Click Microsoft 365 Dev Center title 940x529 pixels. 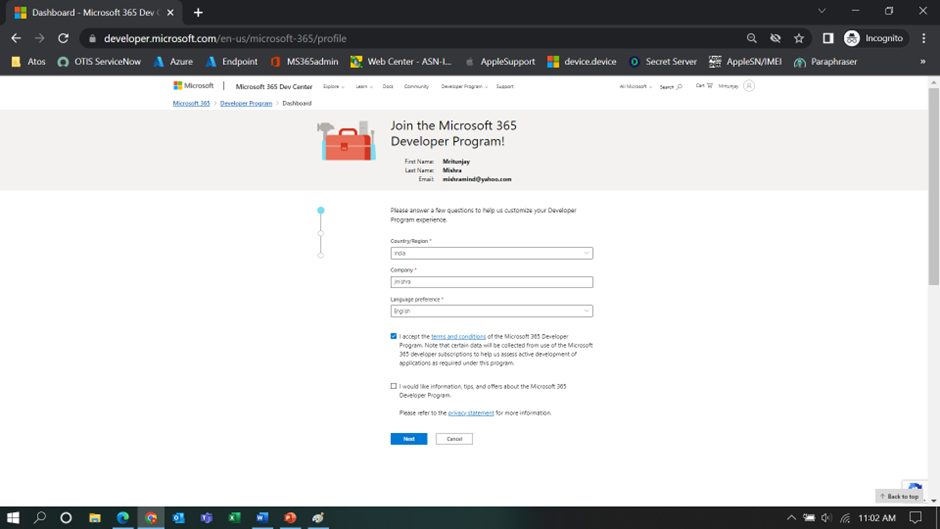tap(274, 86)
